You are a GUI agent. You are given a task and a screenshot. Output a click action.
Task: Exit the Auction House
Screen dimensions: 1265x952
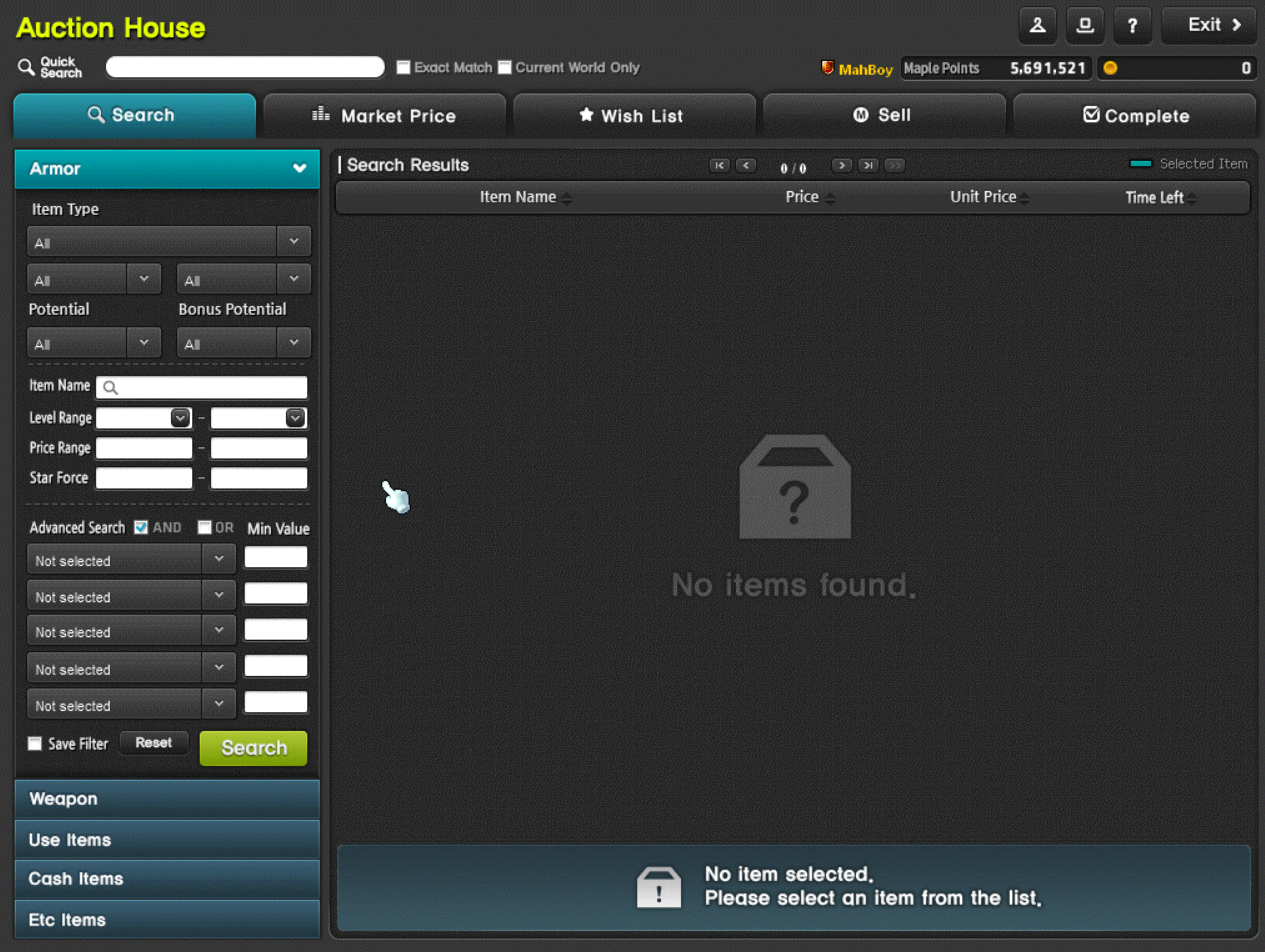pyautogui.click(x=1209, y=25)
